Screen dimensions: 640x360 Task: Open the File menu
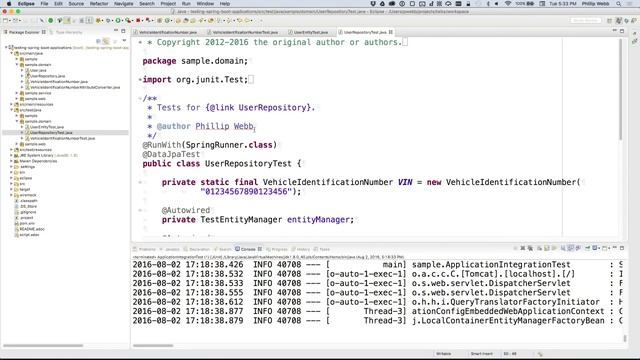[x=44, y=4]
